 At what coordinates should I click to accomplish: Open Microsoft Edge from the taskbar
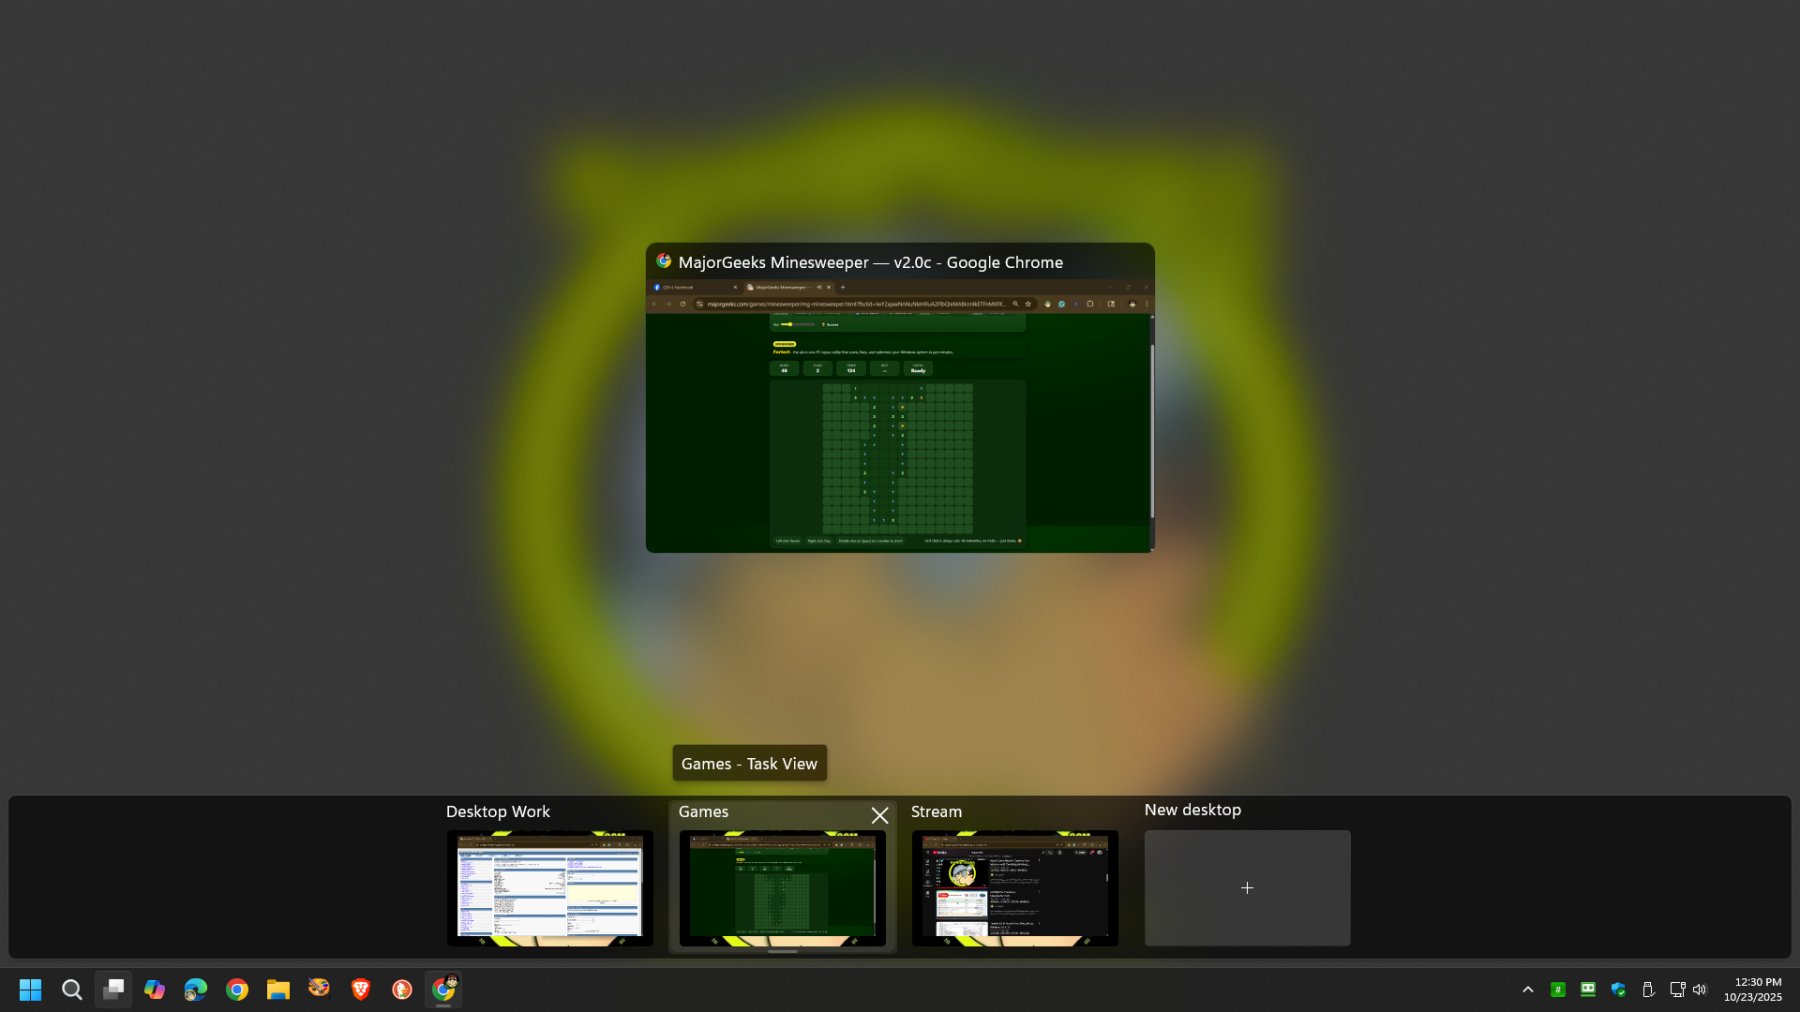click(x=195, y=989)
